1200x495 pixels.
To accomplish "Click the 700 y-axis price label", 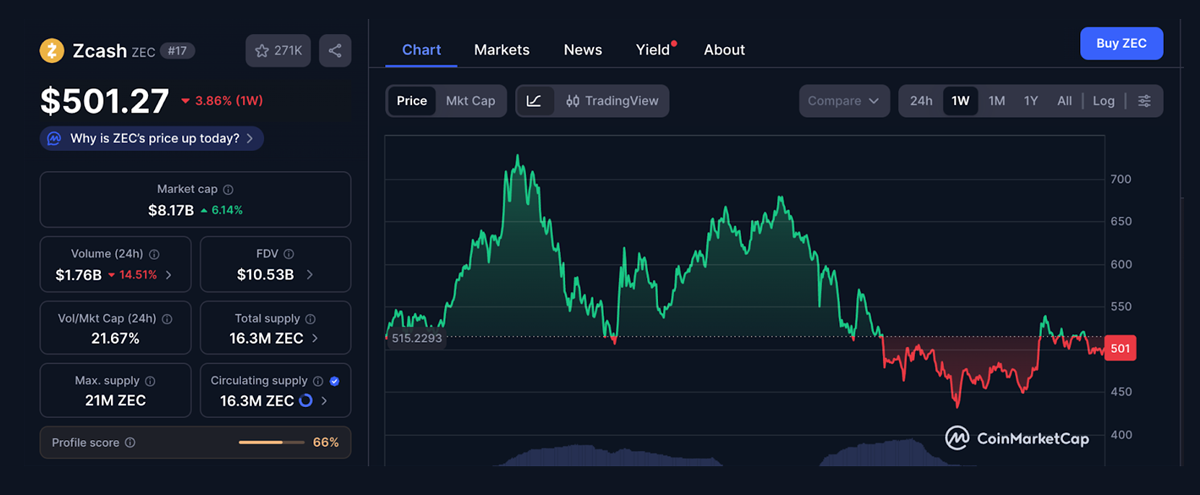I will click(1120, 179).
